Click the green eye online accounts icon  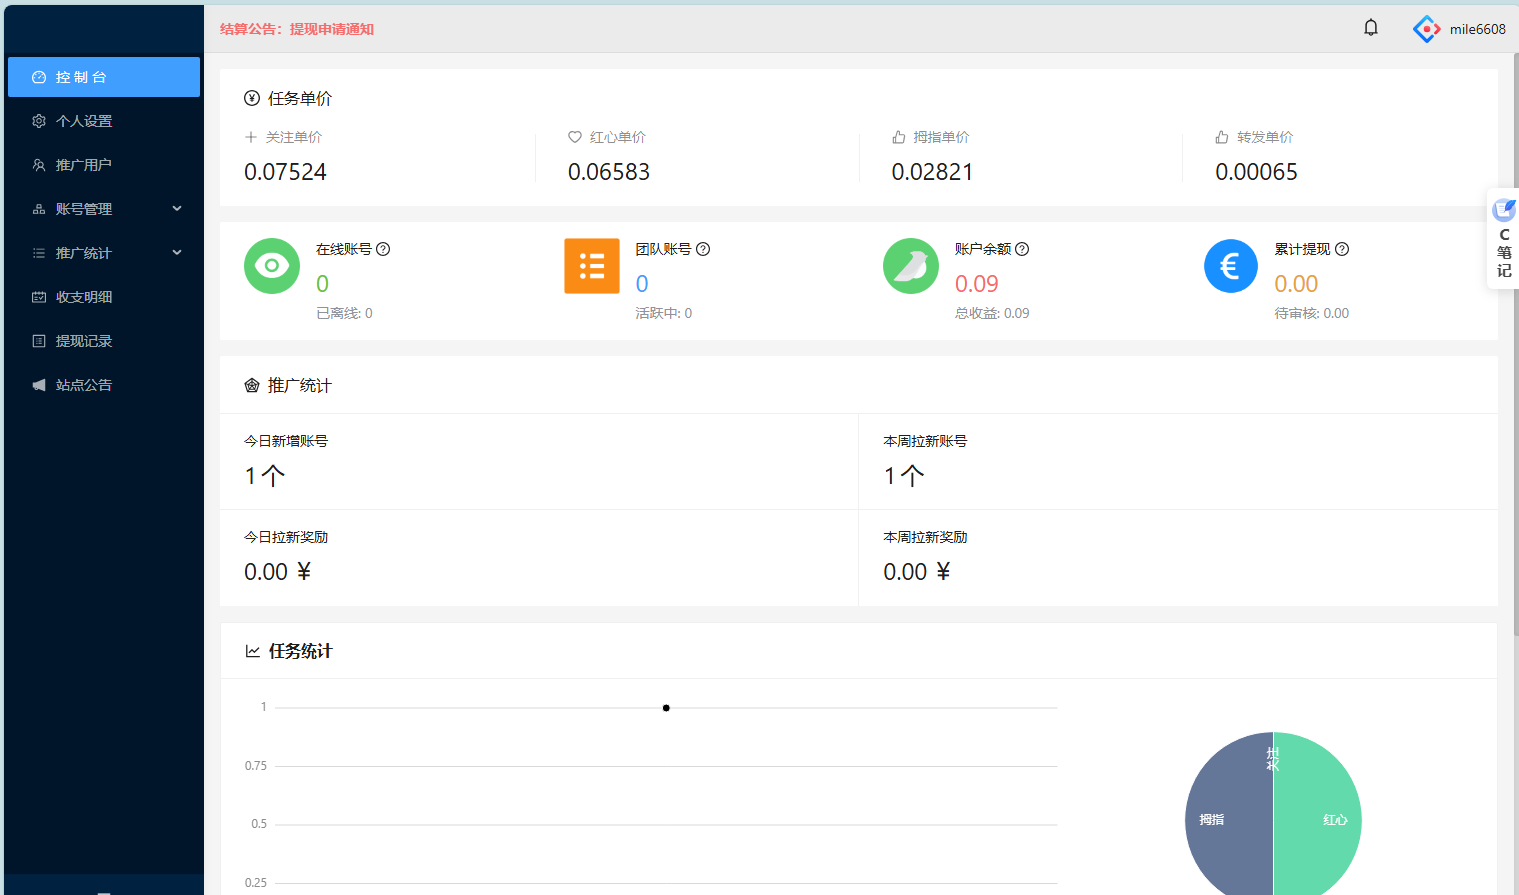tap(272, 266)
